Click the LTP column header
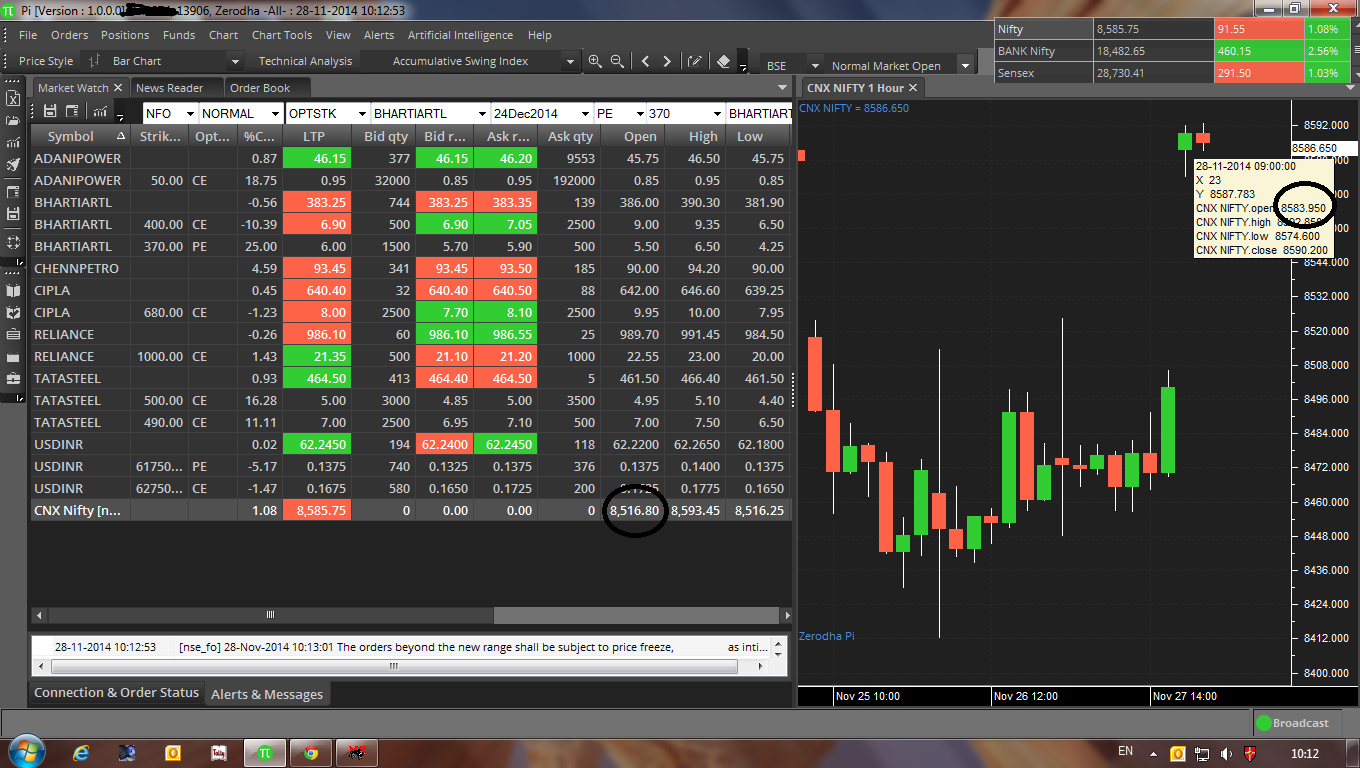 tap(313, 136)
